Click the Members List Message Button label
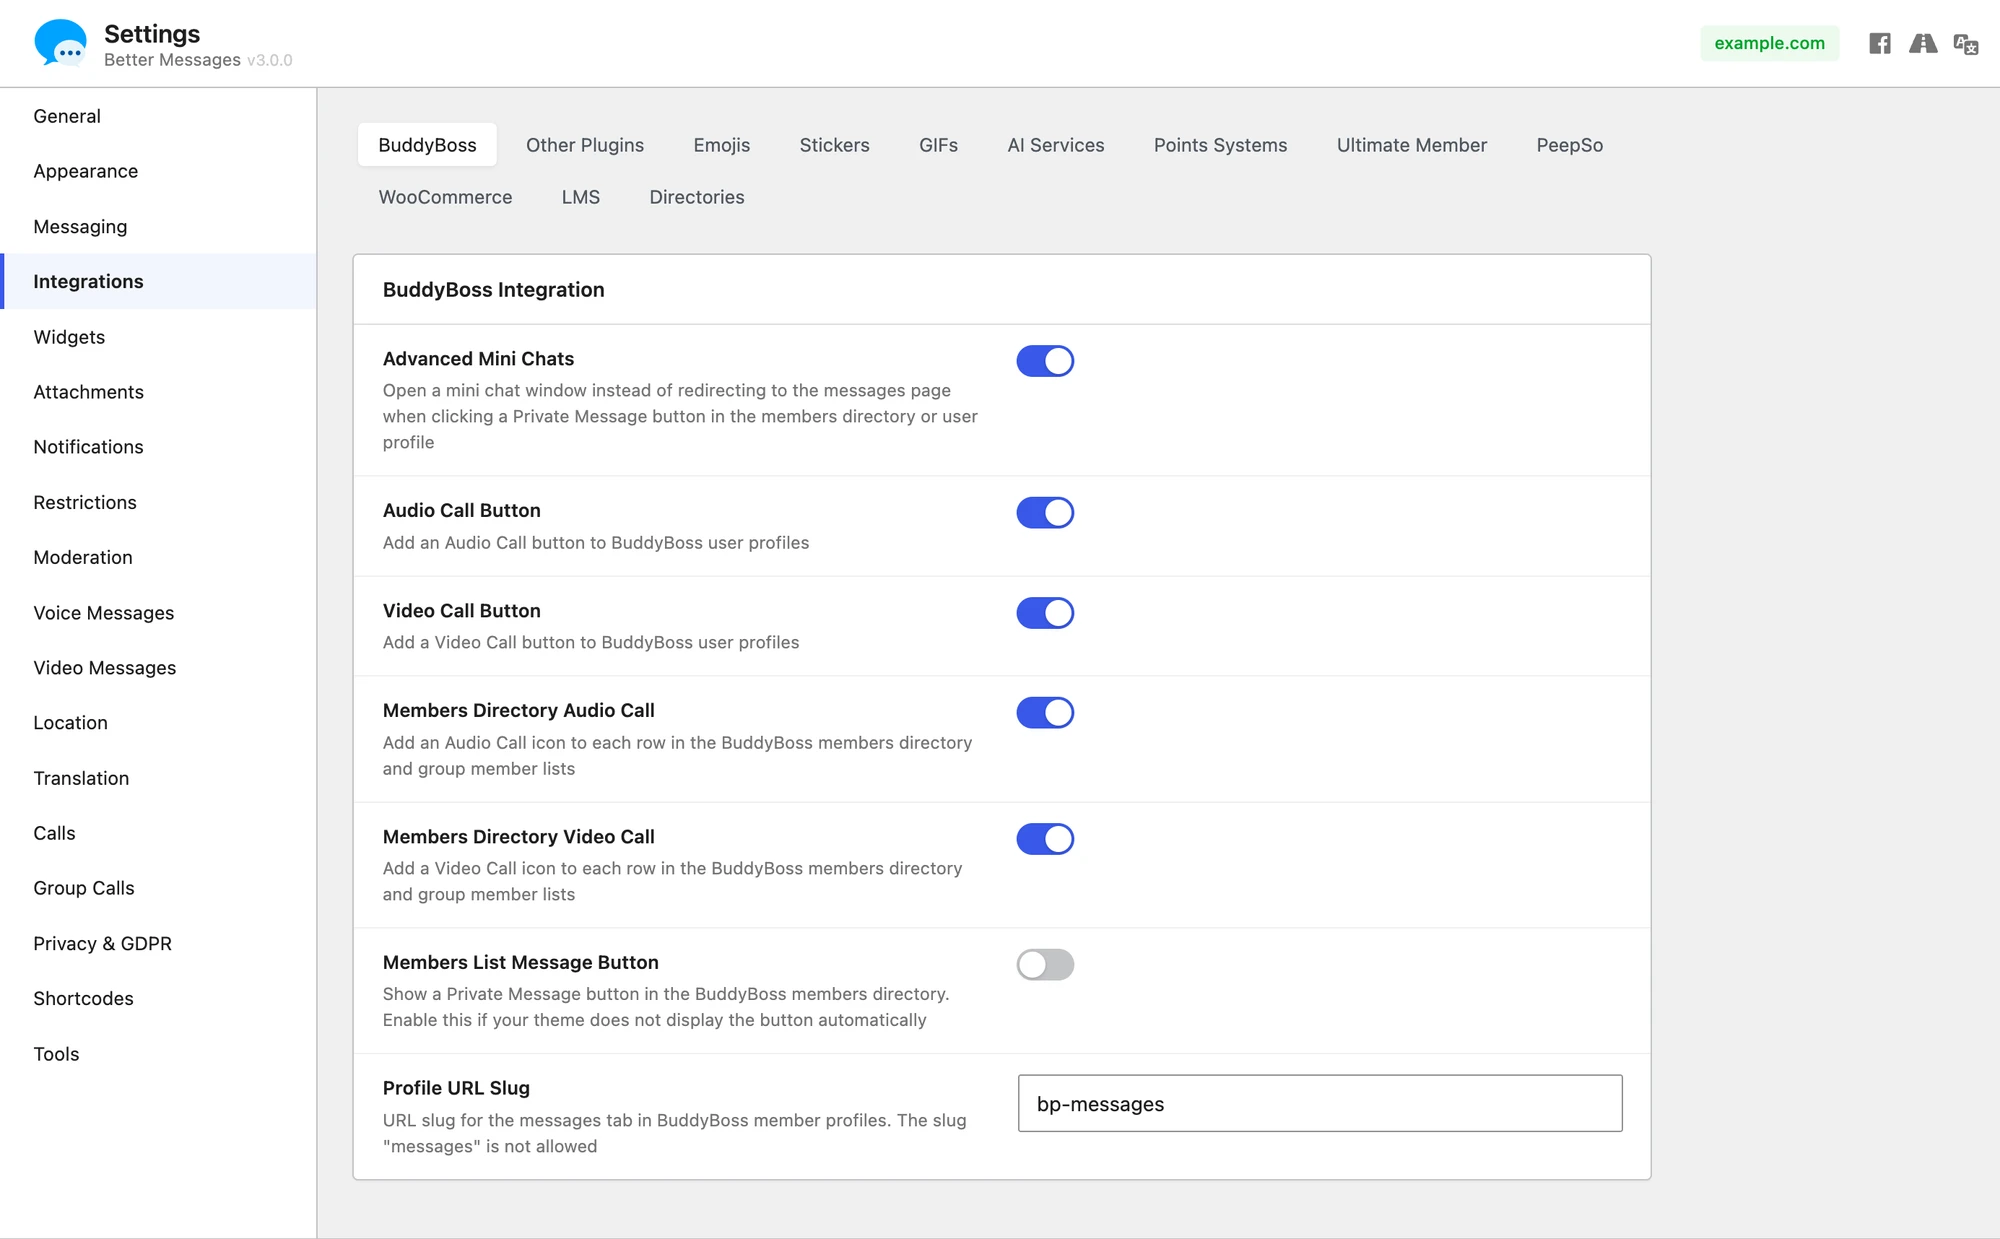 click(520, 962)
